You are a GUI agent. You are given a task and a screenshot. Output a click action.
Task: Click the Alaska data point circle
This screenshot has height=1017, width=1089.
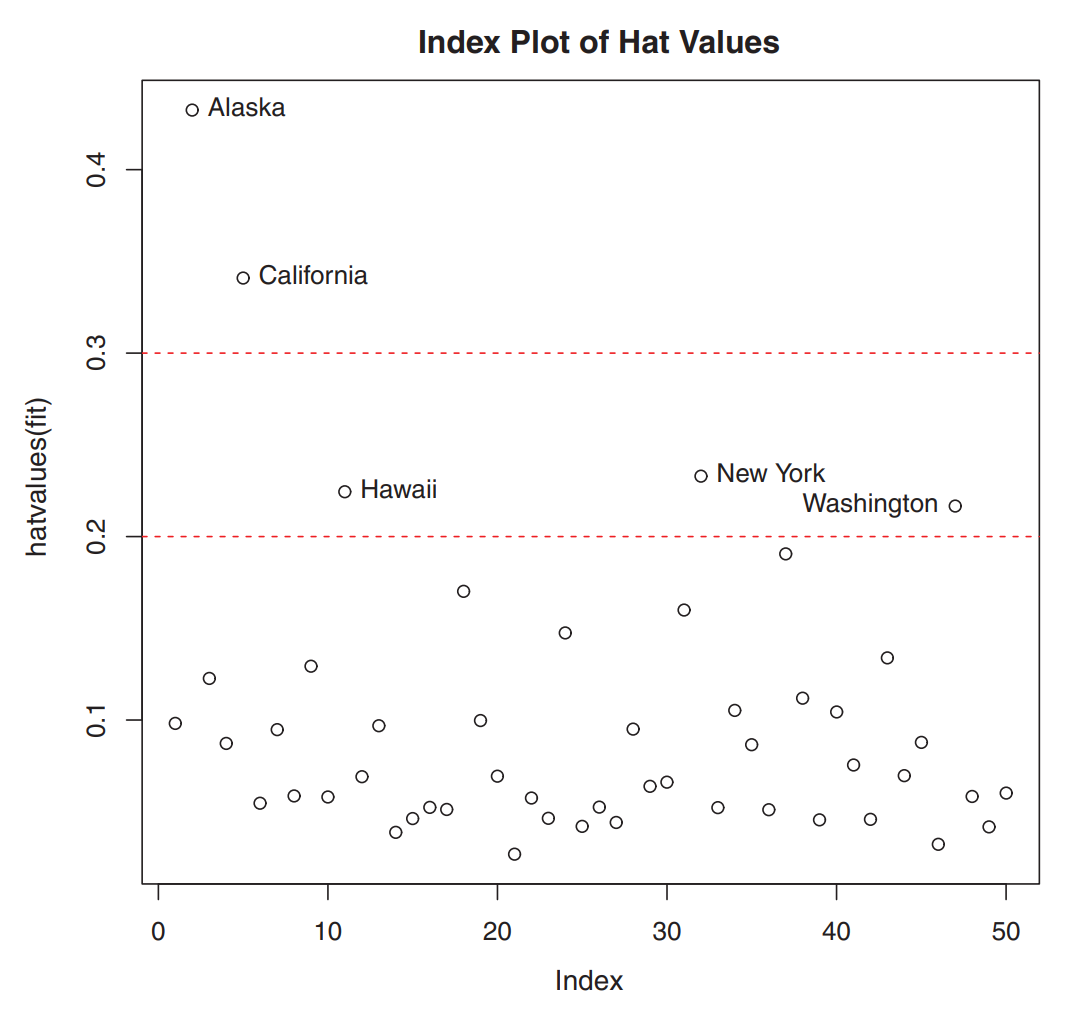[192, 110]
